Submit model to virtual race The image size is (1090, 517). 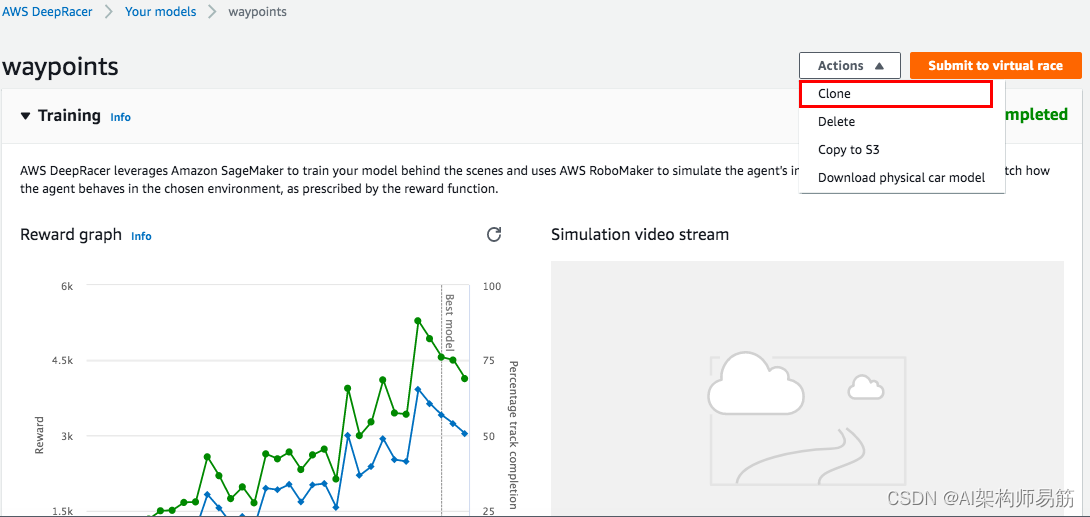[x=995, y=65]
